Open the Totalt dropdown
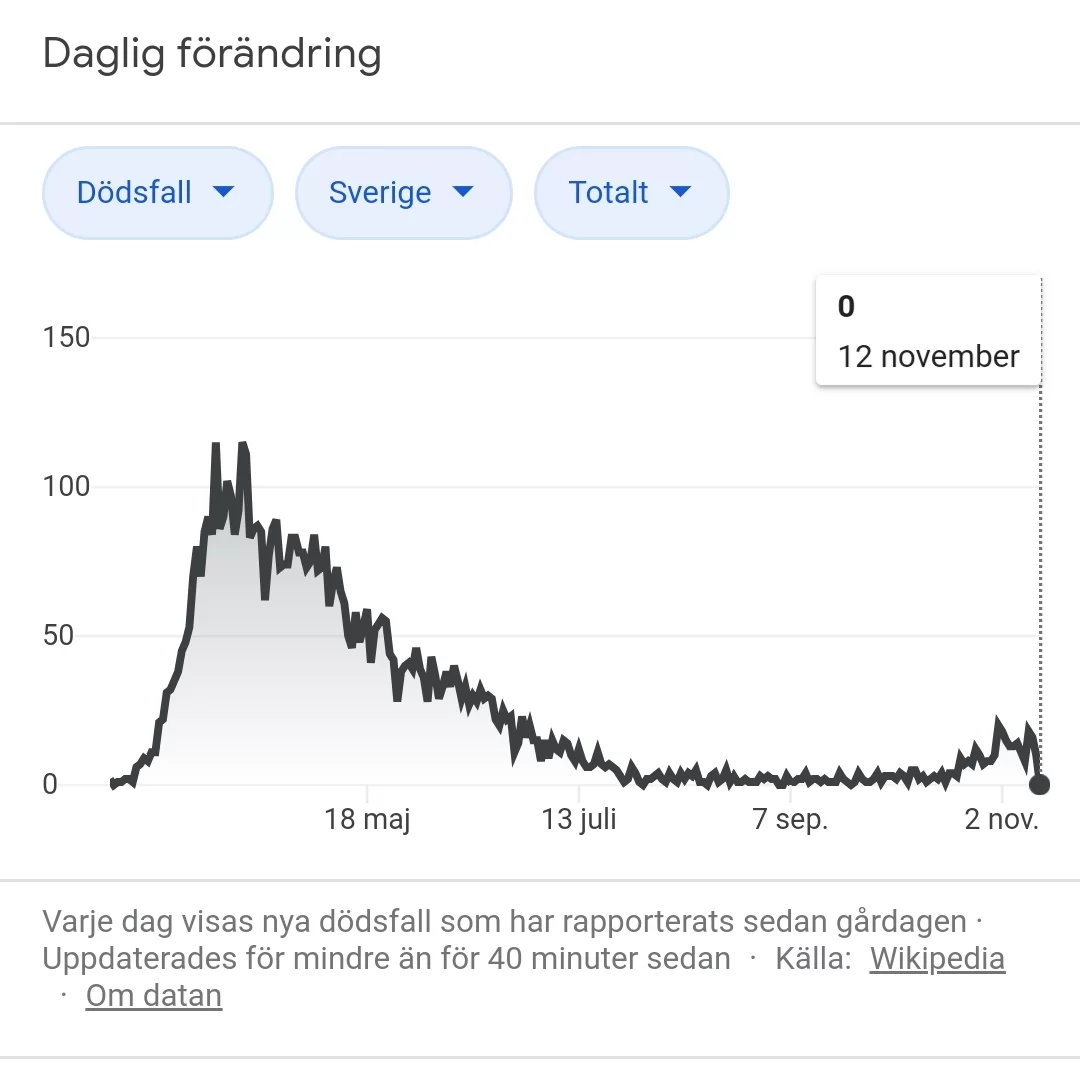 coord(631,193)
